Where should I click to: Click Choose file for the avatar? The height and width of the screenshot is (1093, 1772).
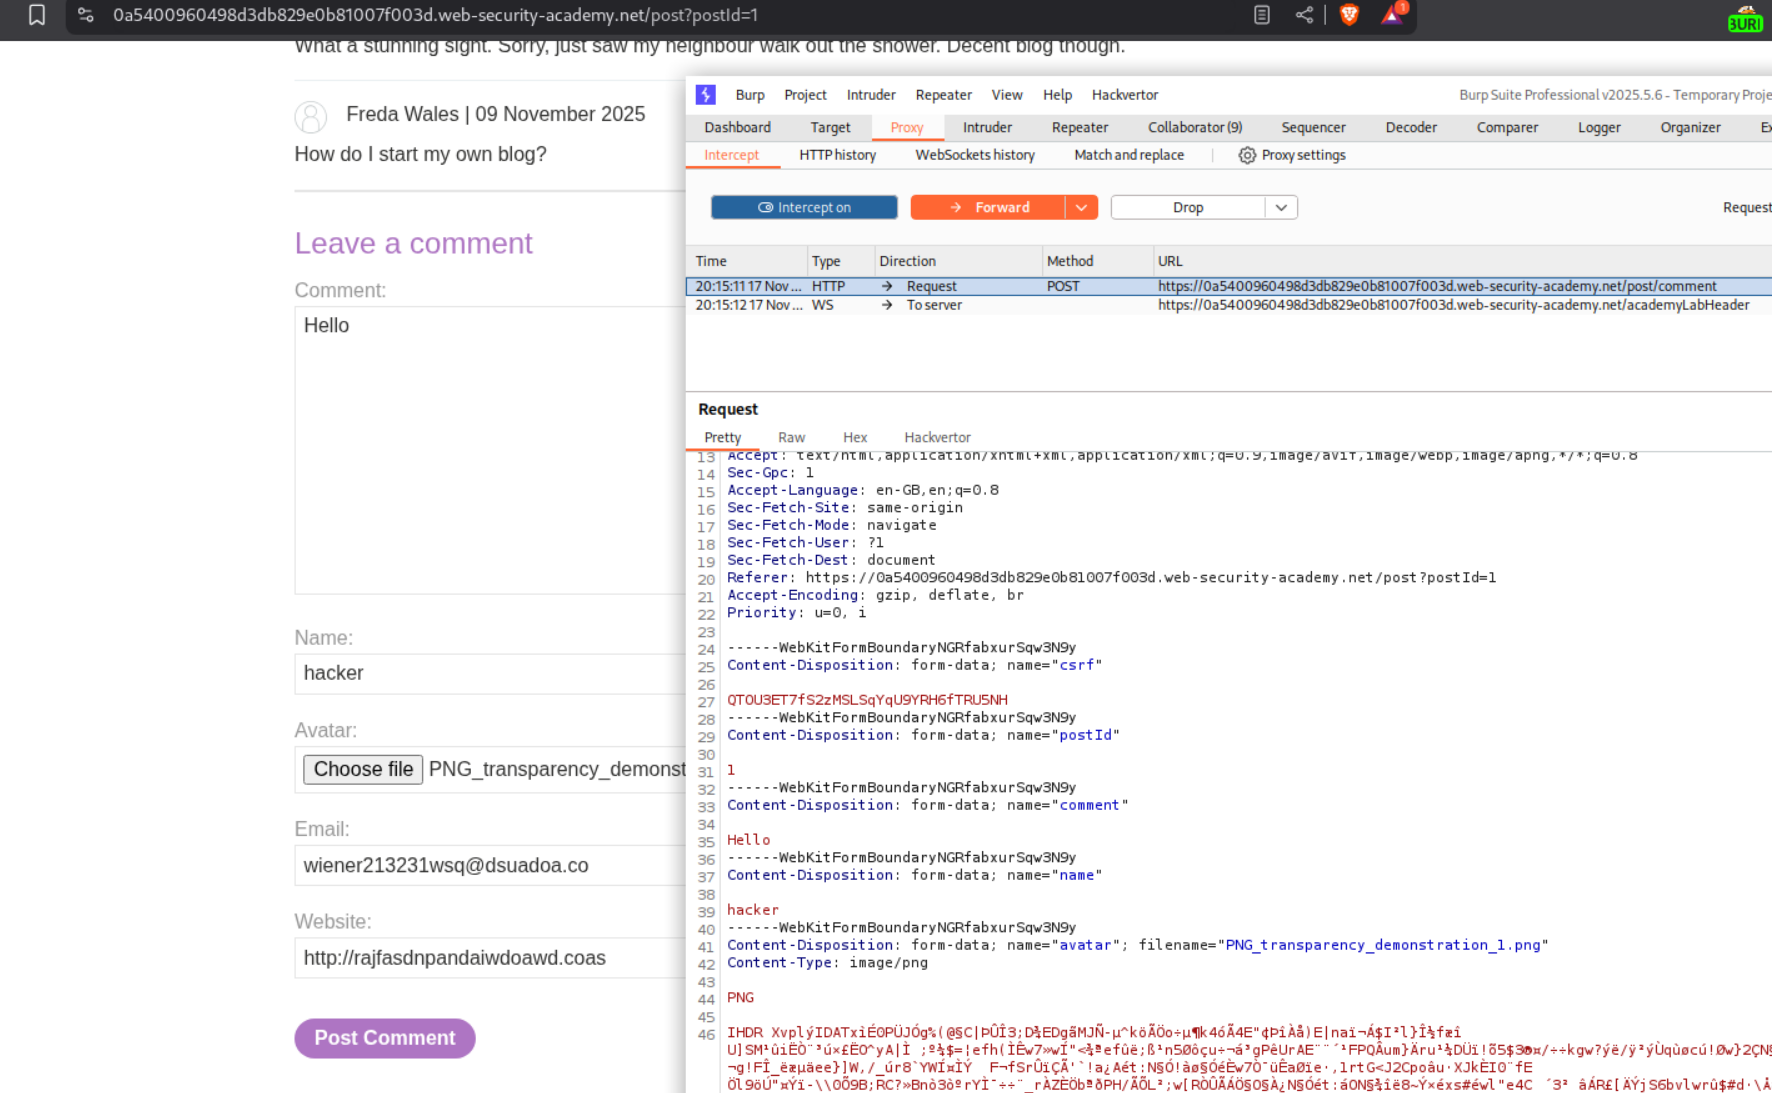363,769
